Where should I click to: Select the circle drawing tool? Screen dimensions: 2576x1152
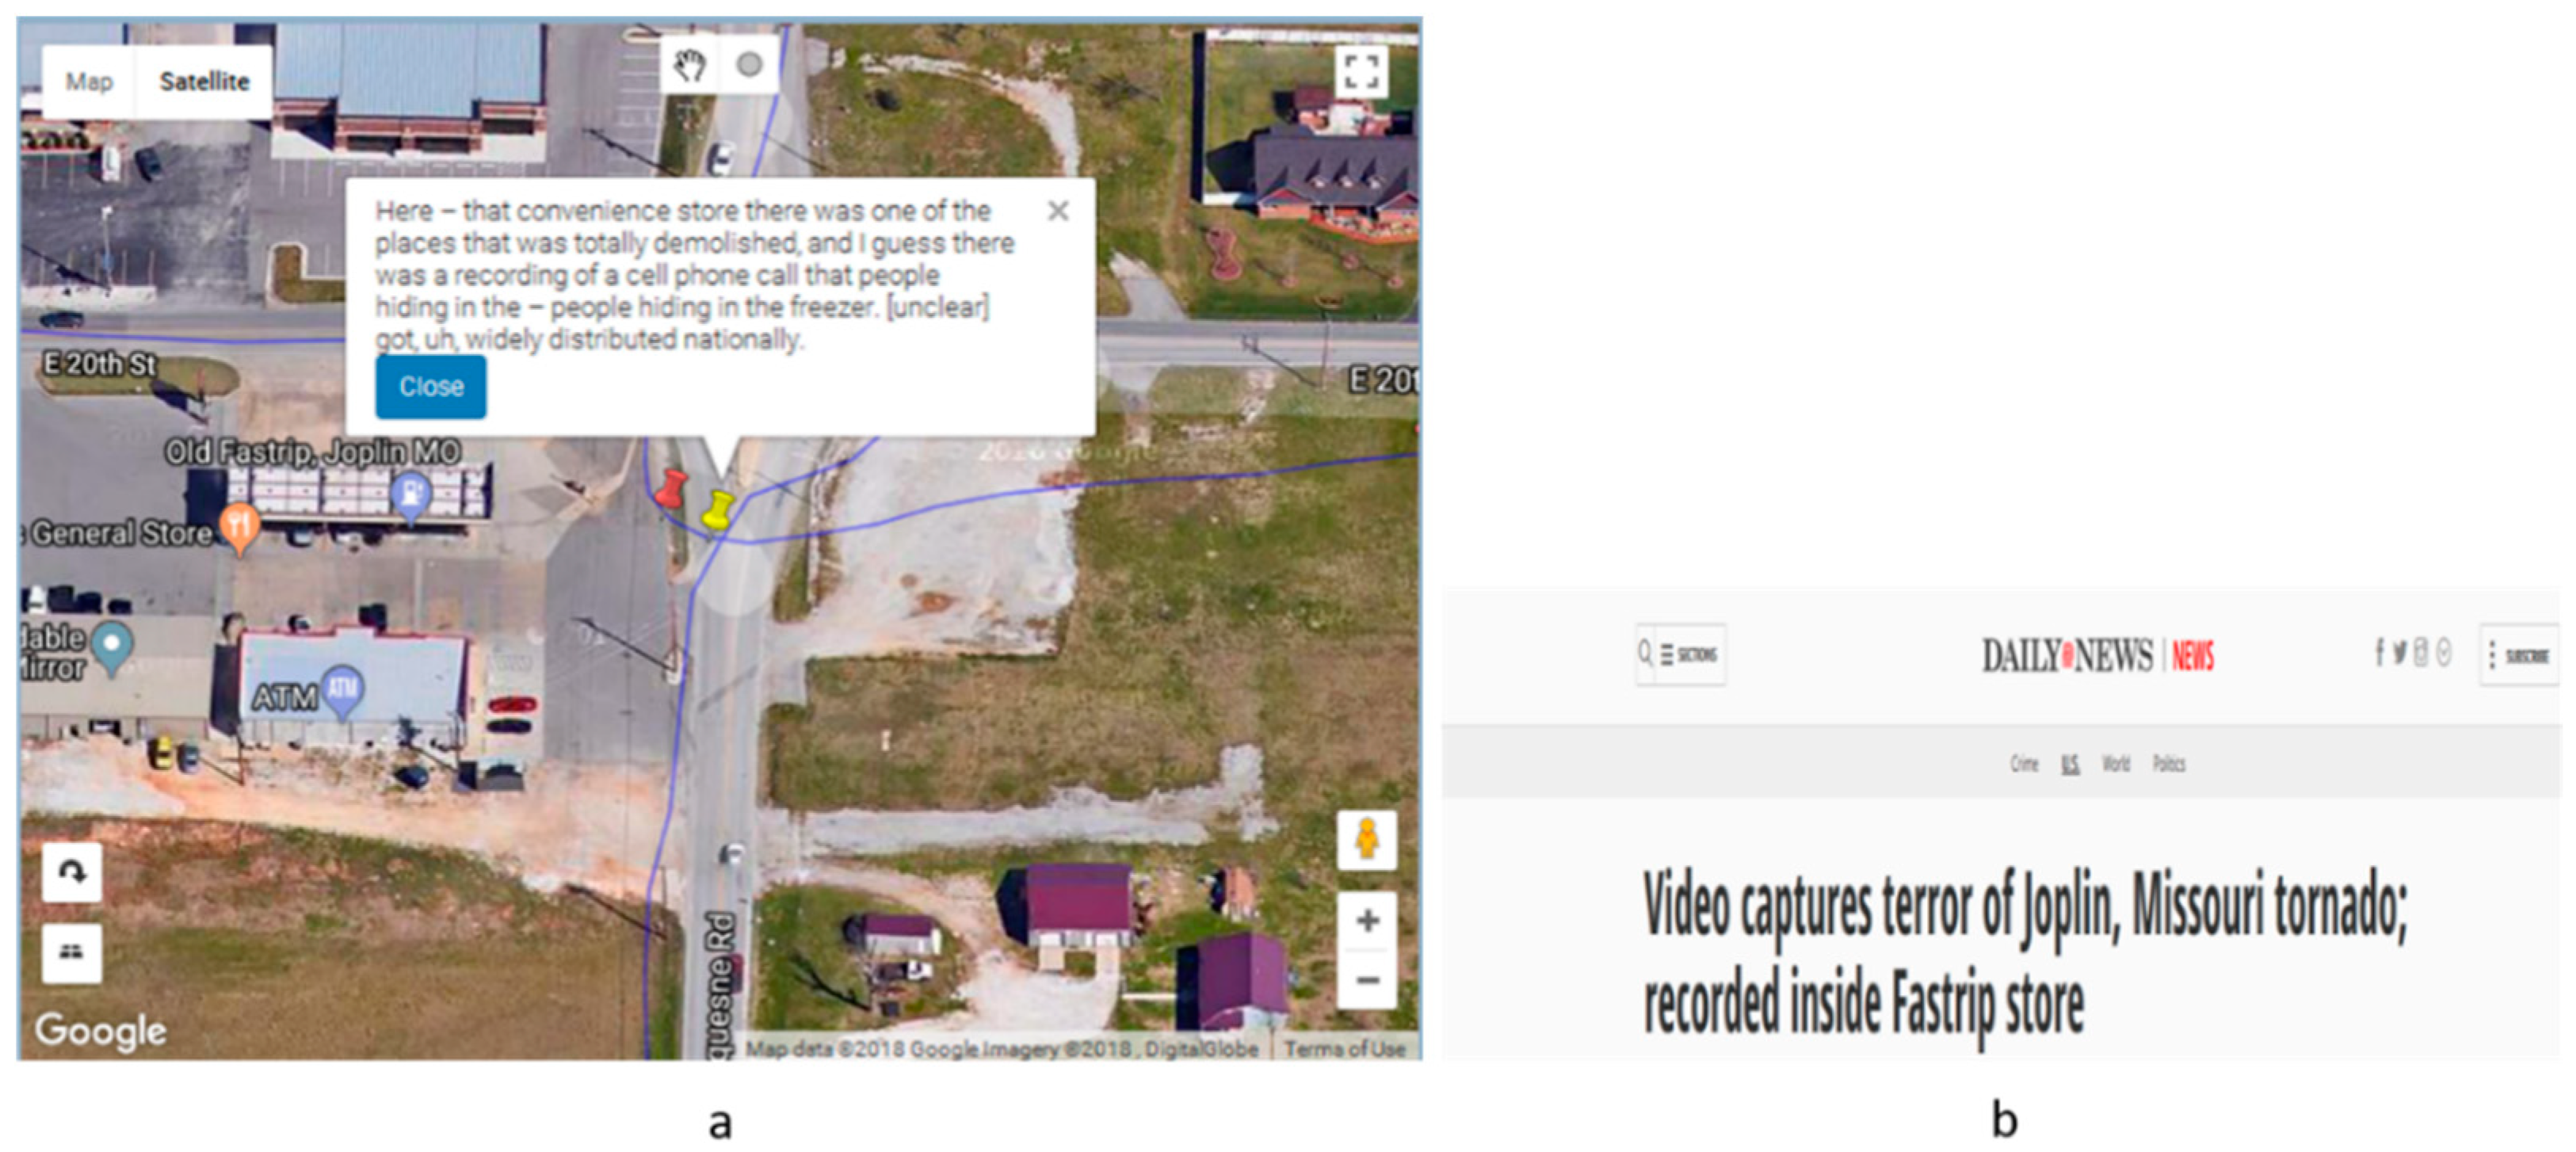click(749, 66)
